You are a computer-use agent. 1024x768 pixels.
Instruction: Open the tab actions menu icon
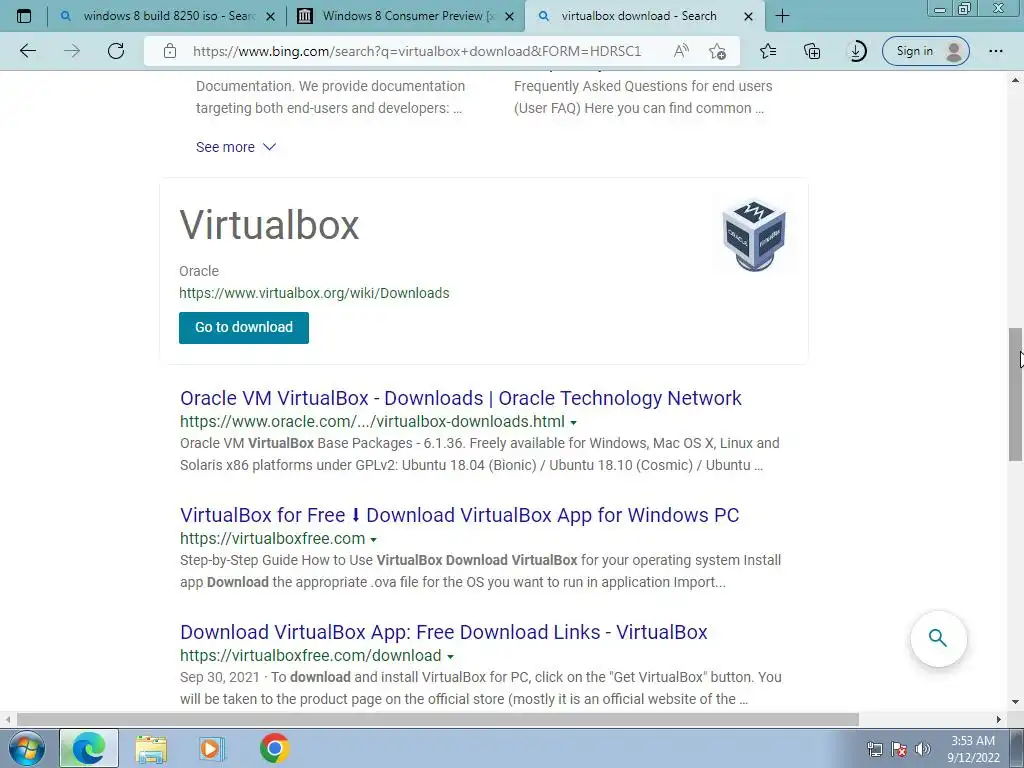[x=24, y=16]
